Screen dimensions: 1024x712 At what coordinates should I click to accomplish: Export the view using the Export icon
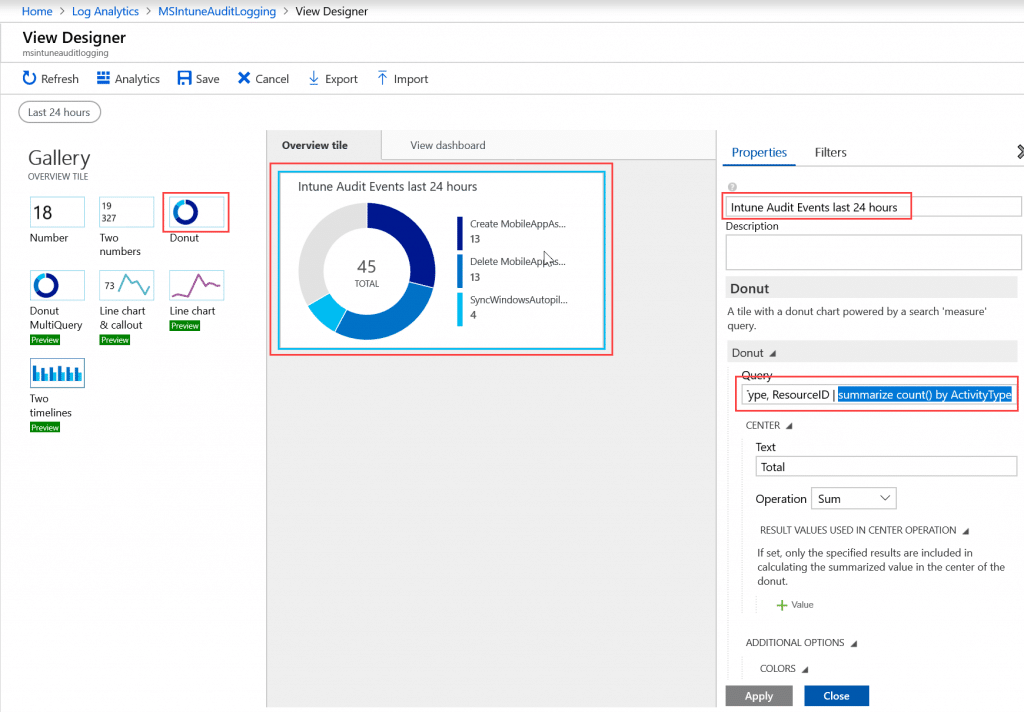tap(313, 78)
